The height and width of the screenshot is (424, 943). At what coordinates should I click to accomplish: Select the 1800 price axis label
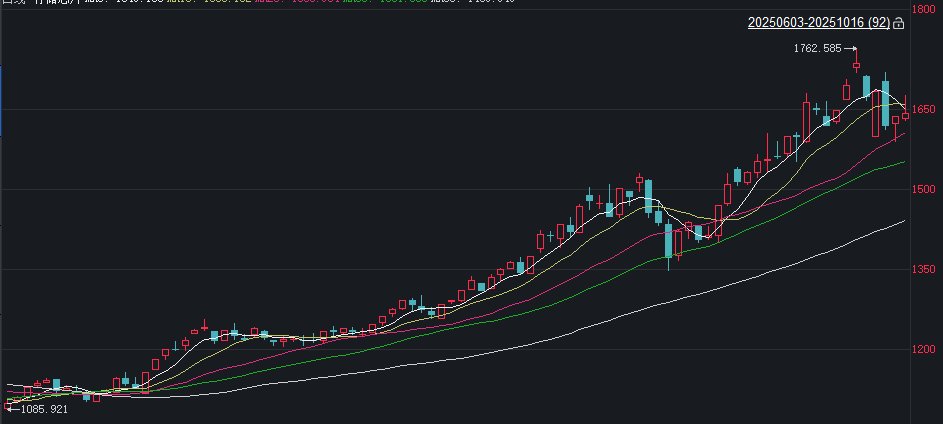pyautogui.click(x=925, y=9)
